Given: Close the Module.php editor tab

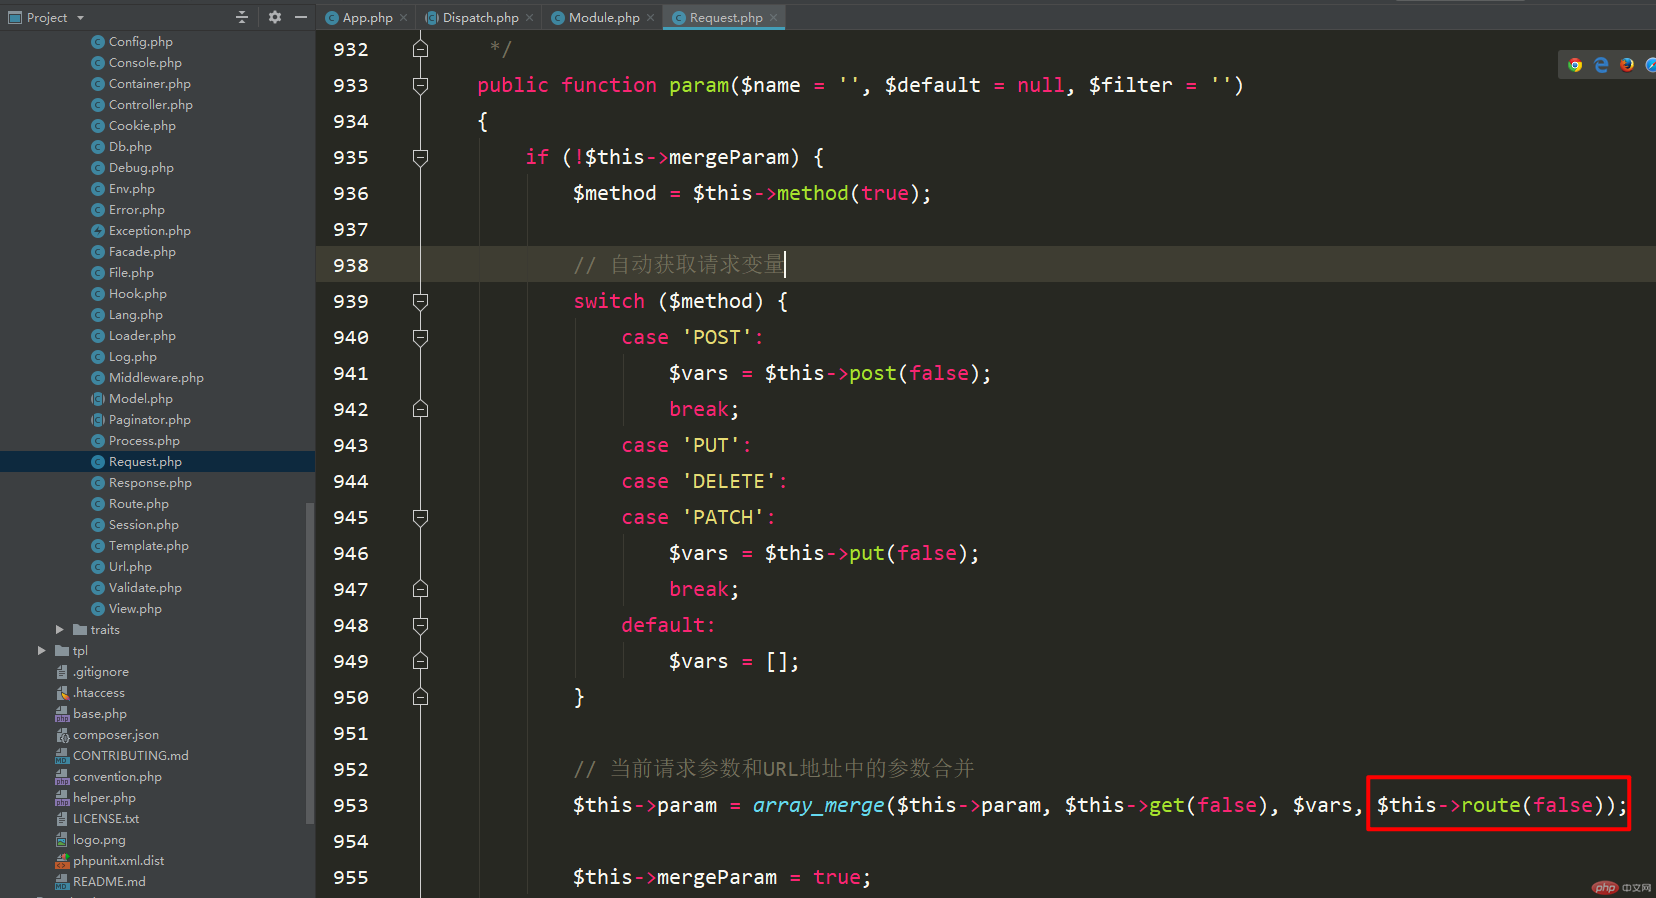Looking at the screenshot, I should [x=651, y=18].
